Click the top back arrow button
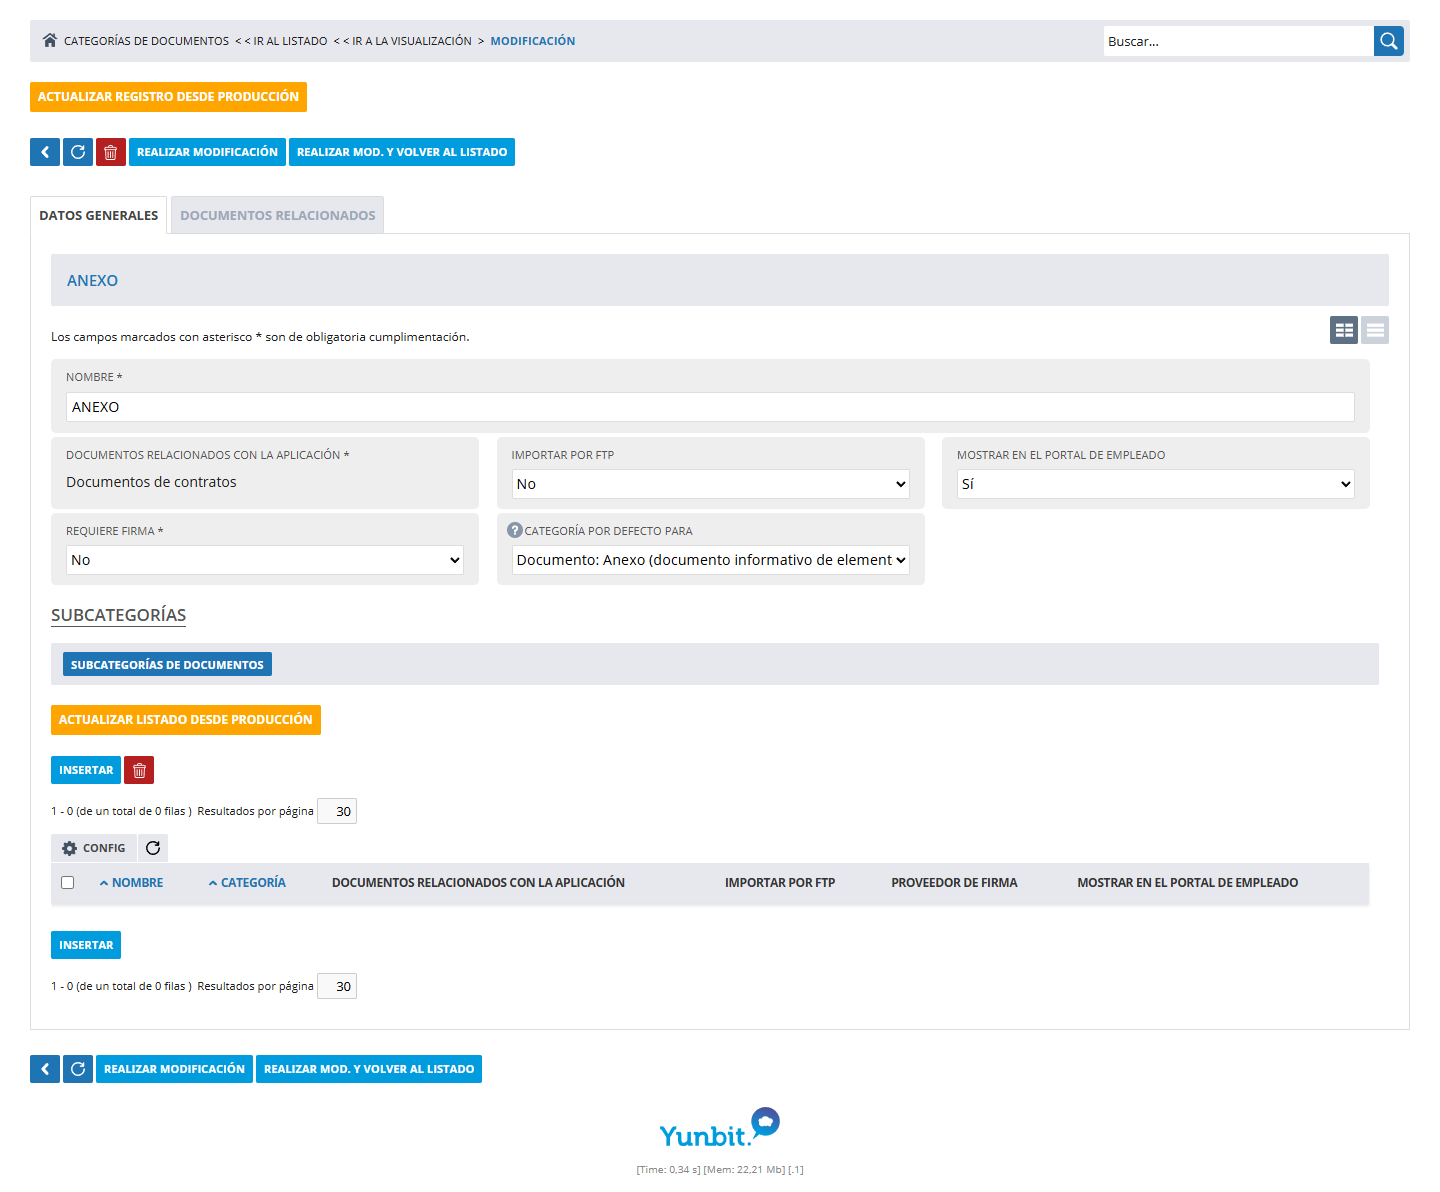The height and width of the screenshot is (1192, 1440). coord(45,152)
